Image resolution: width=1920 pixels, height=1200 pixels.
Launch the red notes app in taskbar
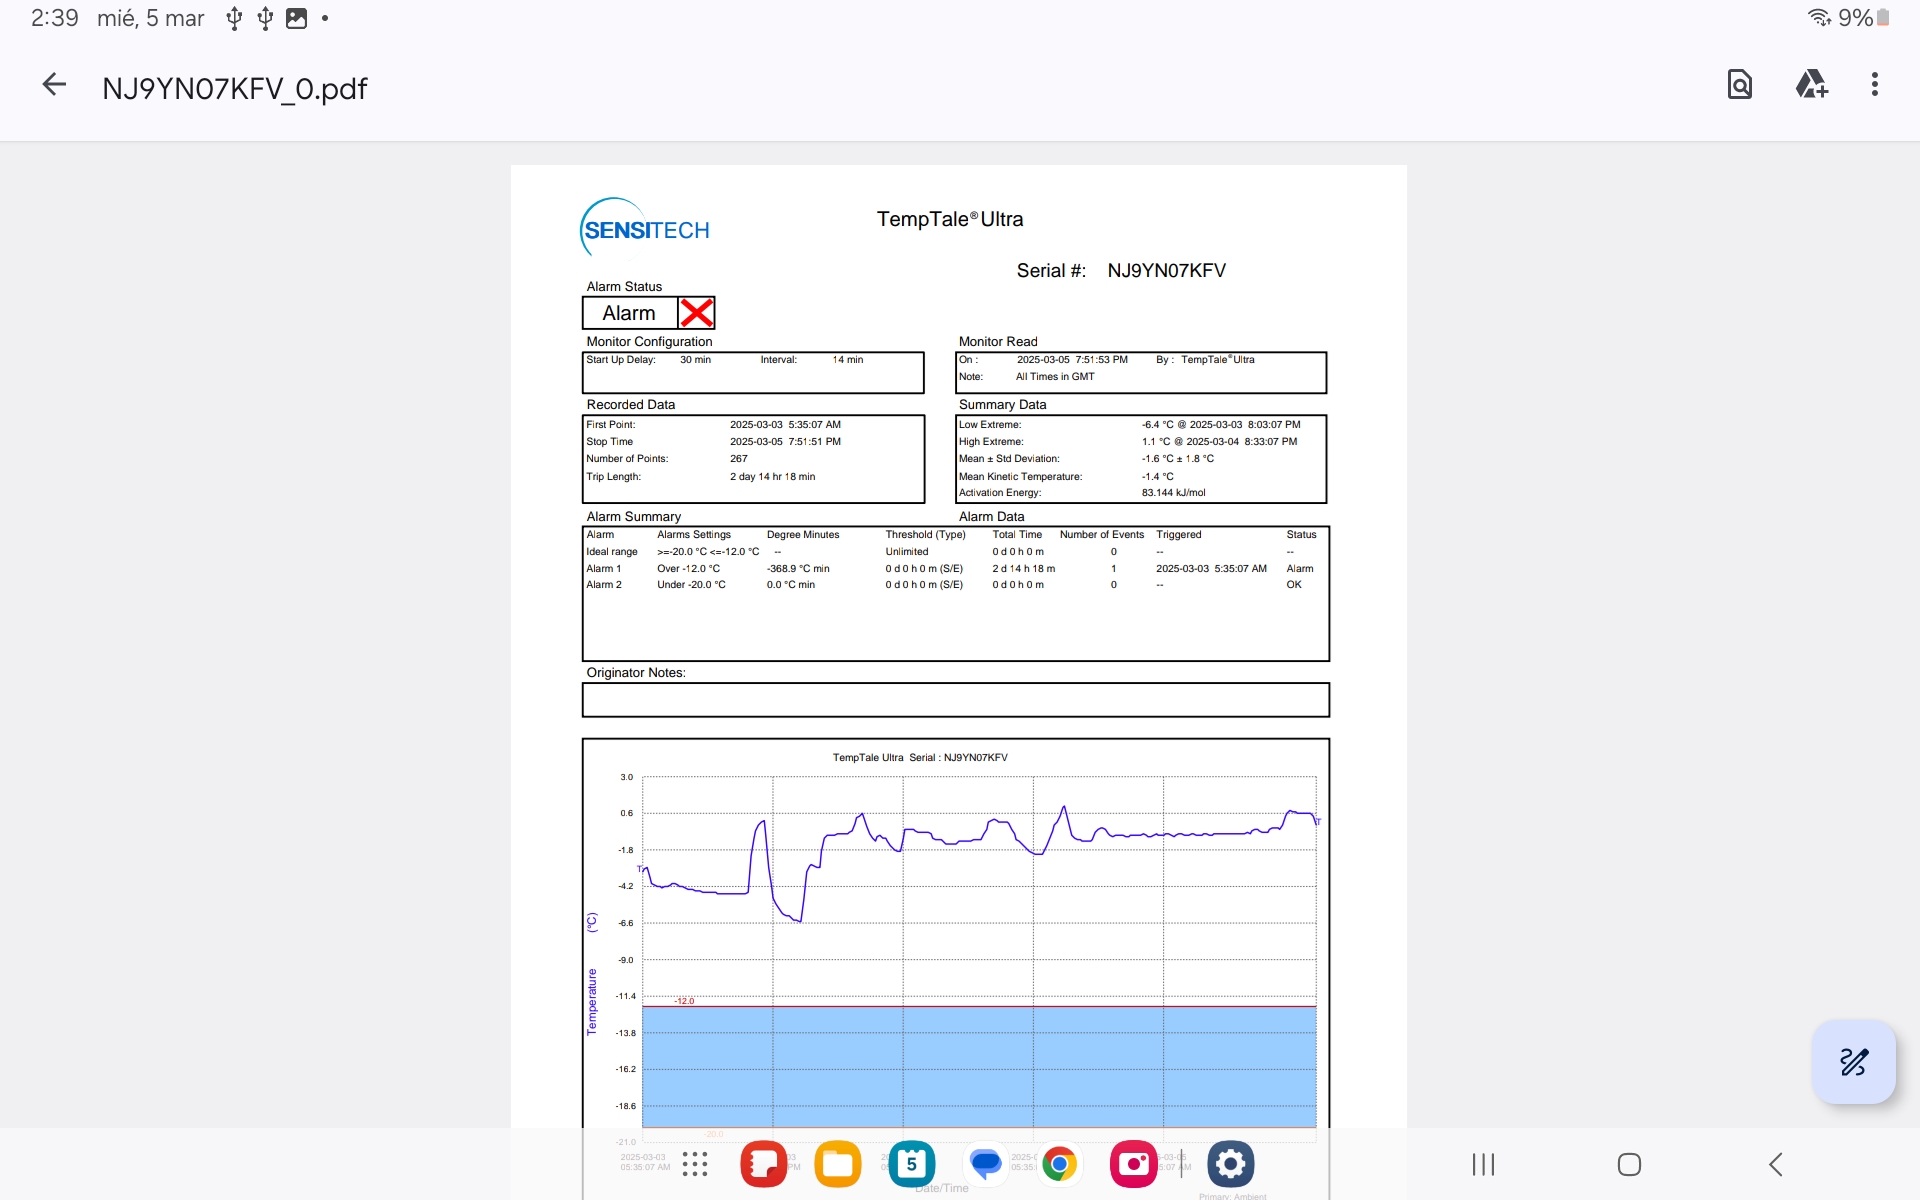click(x=764, y=1164)
